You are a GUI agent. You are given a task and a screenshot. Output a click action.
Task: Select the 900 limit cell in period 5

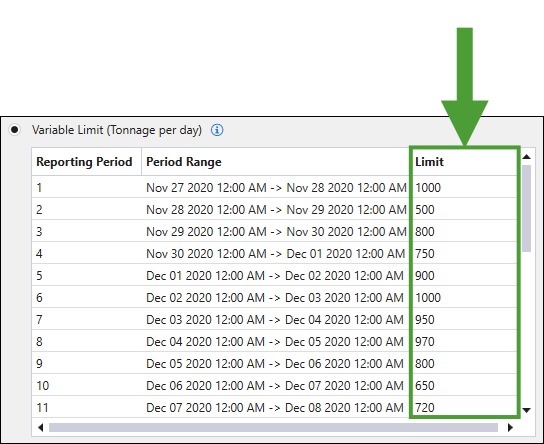click(464, 275)
